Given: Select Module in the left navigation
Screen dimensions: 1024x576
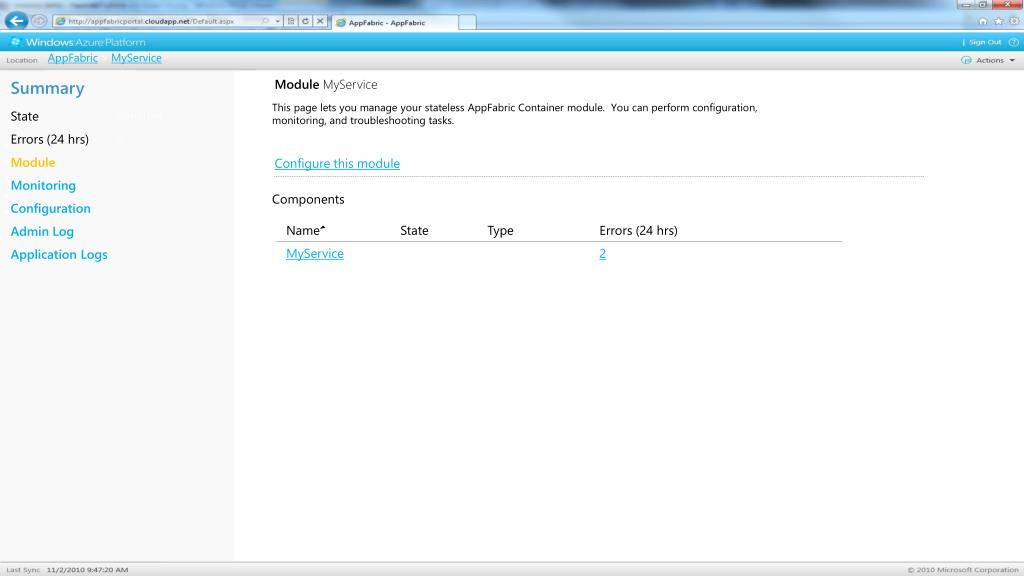Looking at the screenshot, I should point(33,163).
